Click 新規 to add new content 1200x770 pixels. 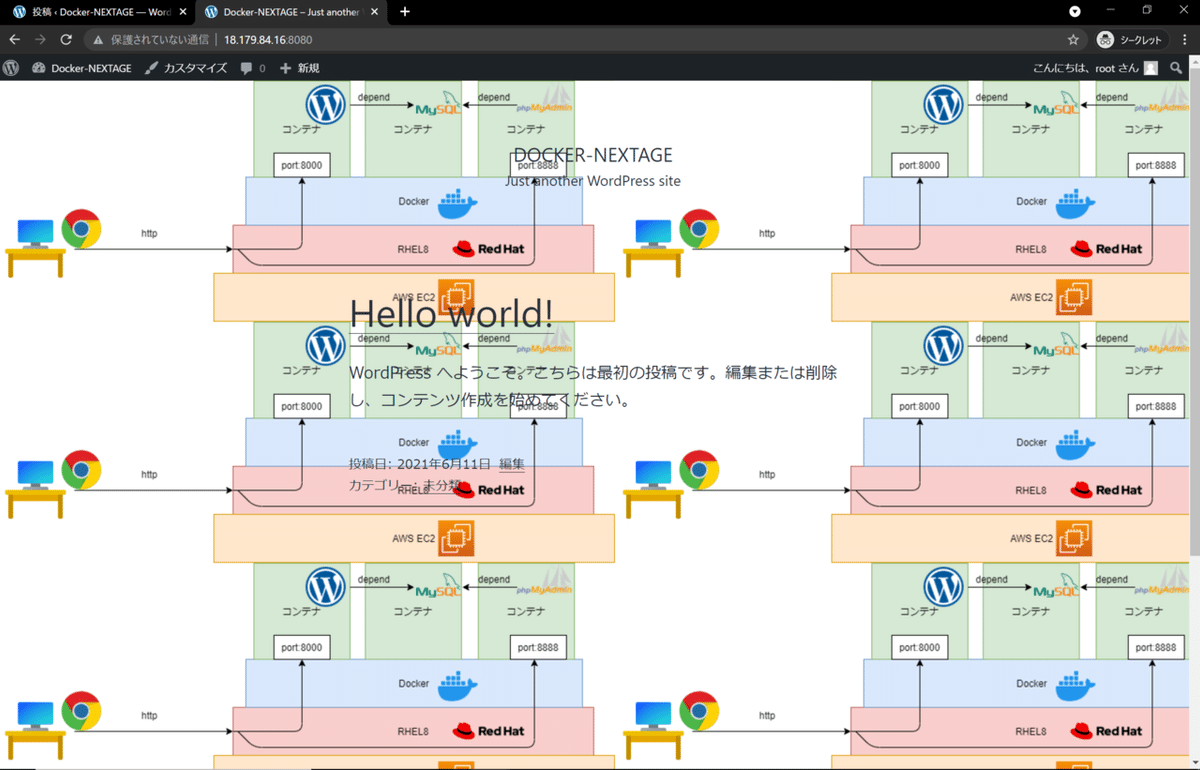coord(299,68)
